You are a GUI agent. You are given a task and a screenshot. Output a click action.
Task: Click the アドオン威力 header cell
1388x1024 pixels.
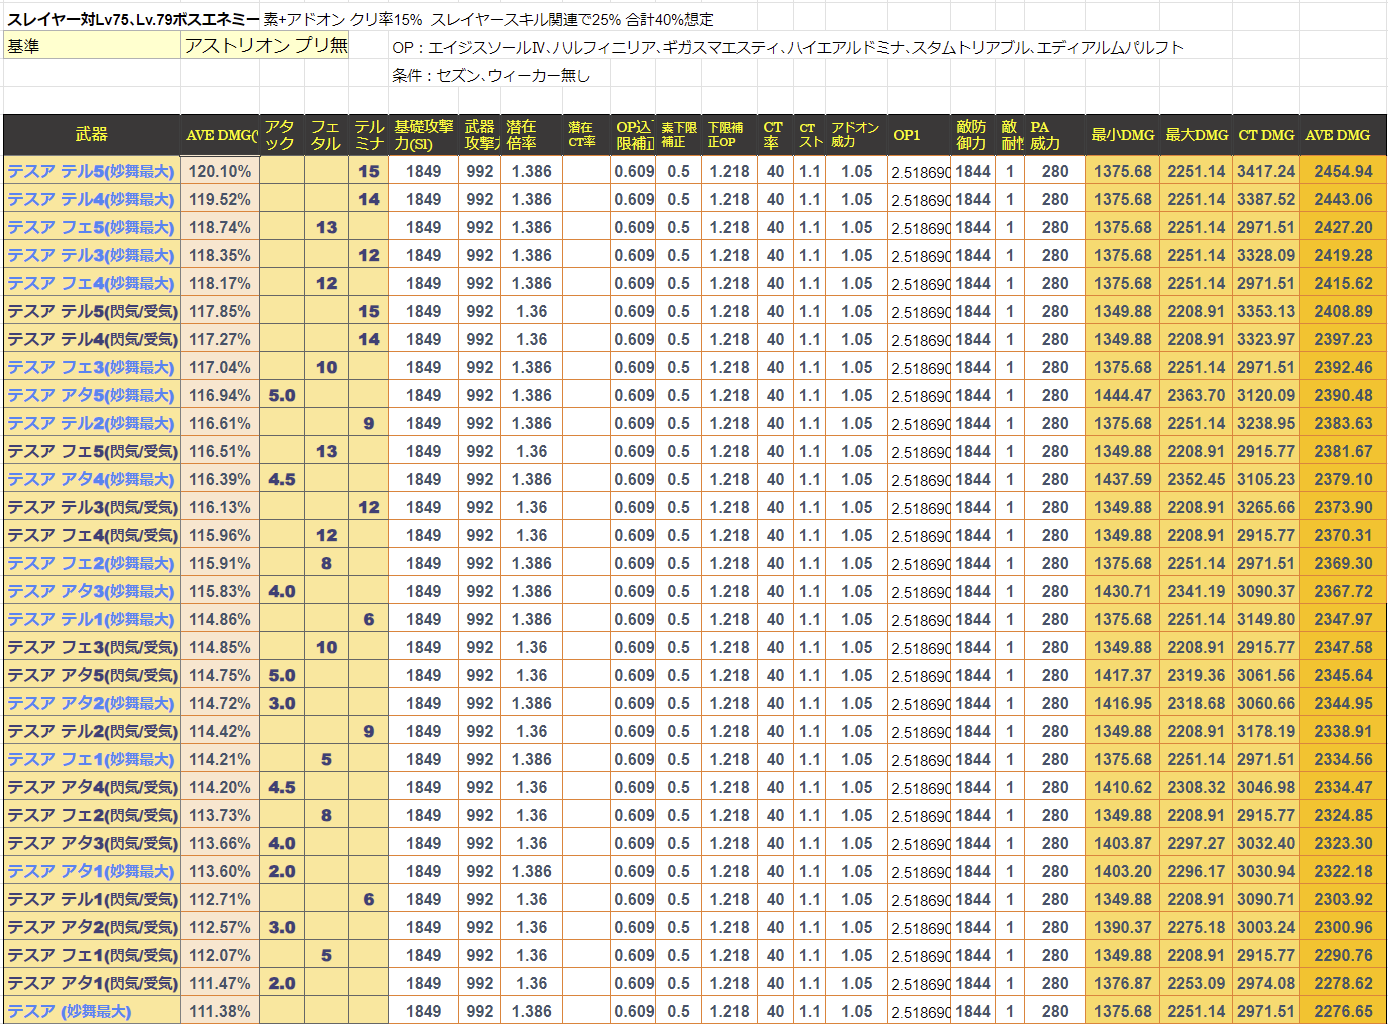click(857, 135)
